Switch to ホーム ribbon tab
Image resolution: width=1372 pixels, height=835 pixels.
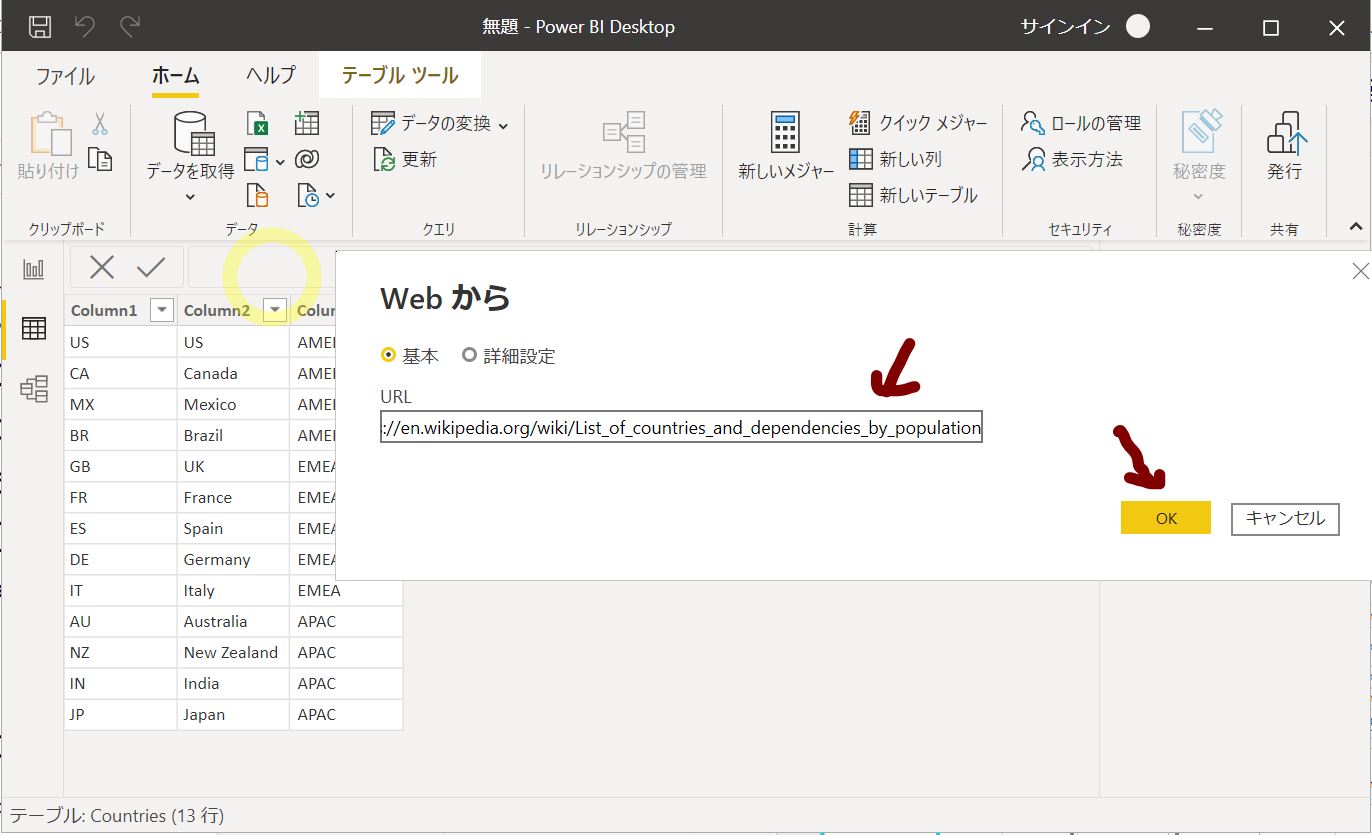click(176, 76)
